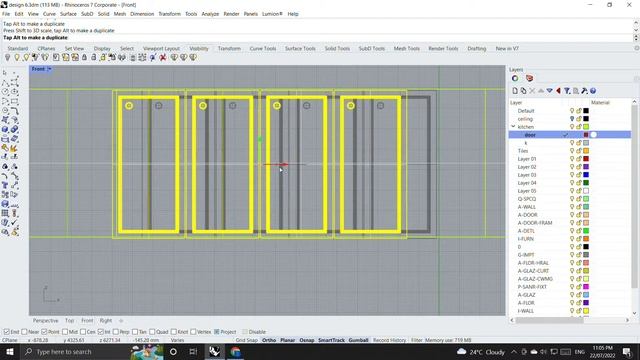
Task: Select the Rectangle tool in left sidebar
Action: (x=15, y=101)
